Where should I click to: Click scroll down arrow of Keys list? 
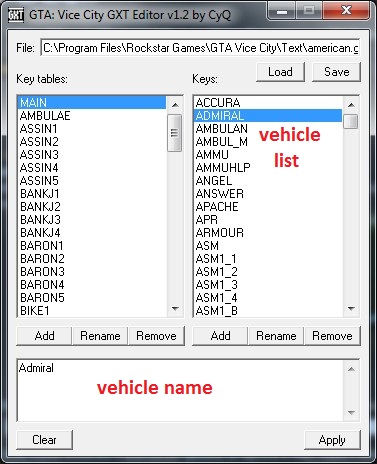(351, 308)
